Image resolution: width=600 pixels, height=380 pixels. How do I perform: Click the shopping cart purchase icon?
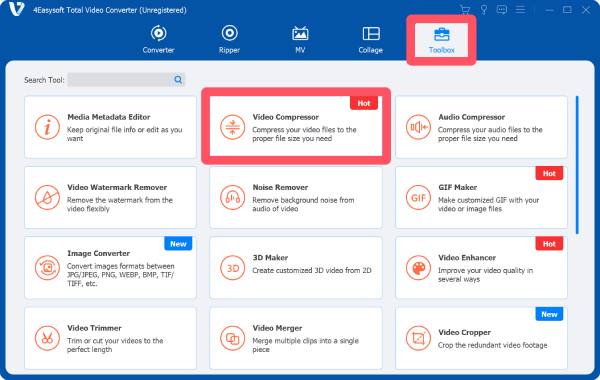point(465,10)
